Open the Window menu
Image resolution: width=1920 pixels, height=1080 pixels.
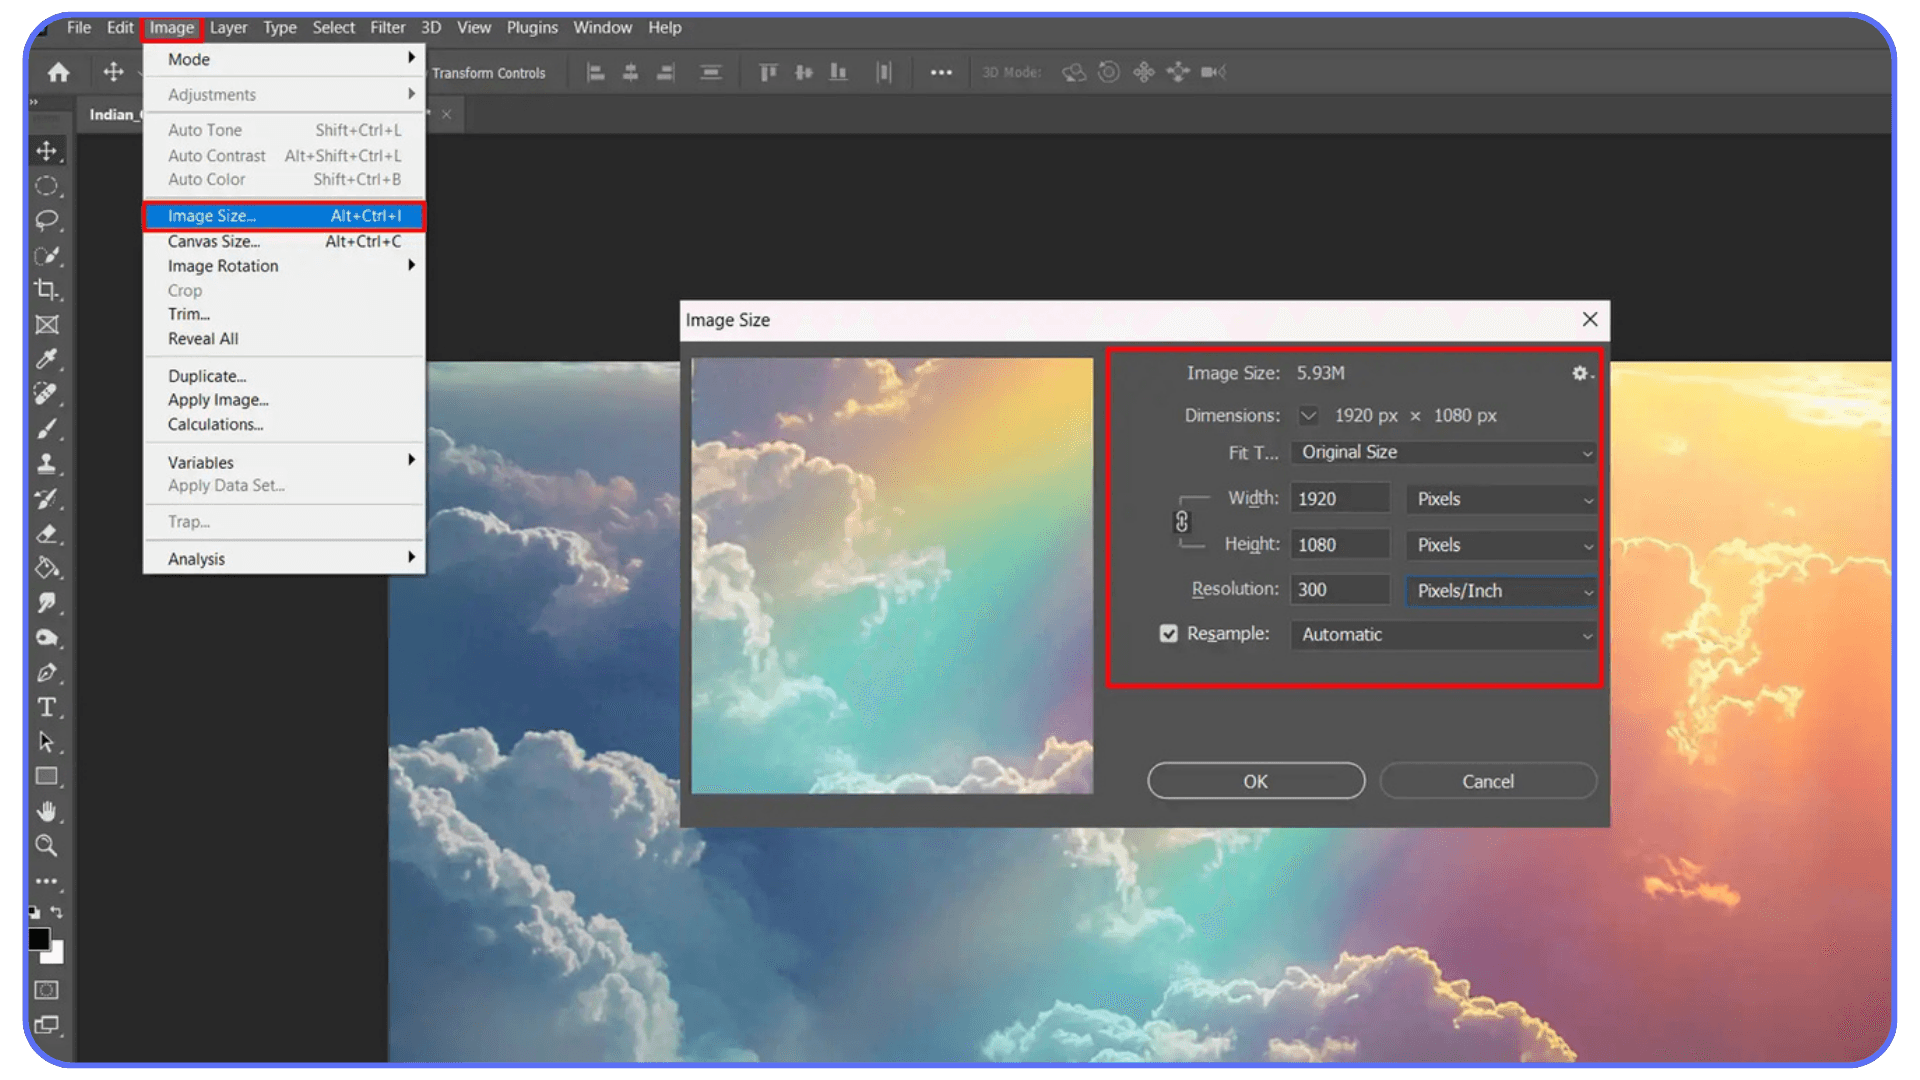[602, 28]
